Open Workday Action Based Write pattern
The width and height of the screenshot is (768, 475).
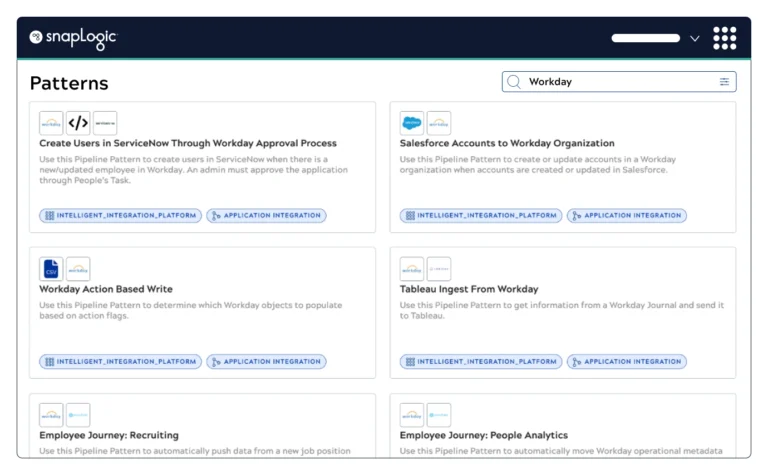click(106, 289)
